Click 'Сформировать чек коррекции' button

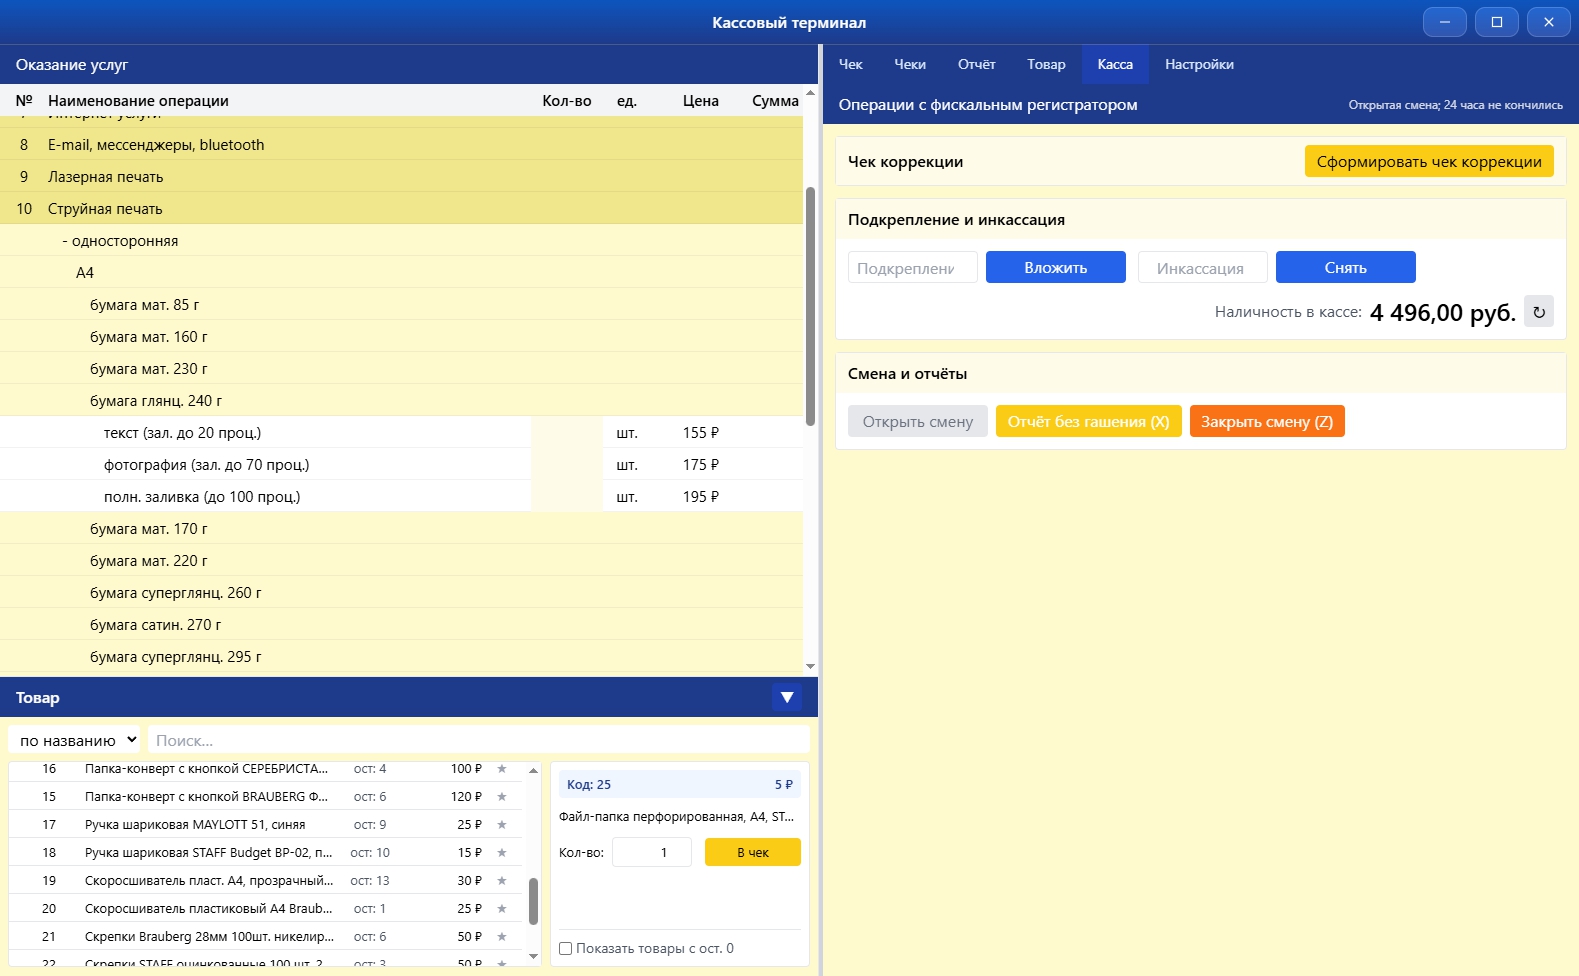point(1429,161)
